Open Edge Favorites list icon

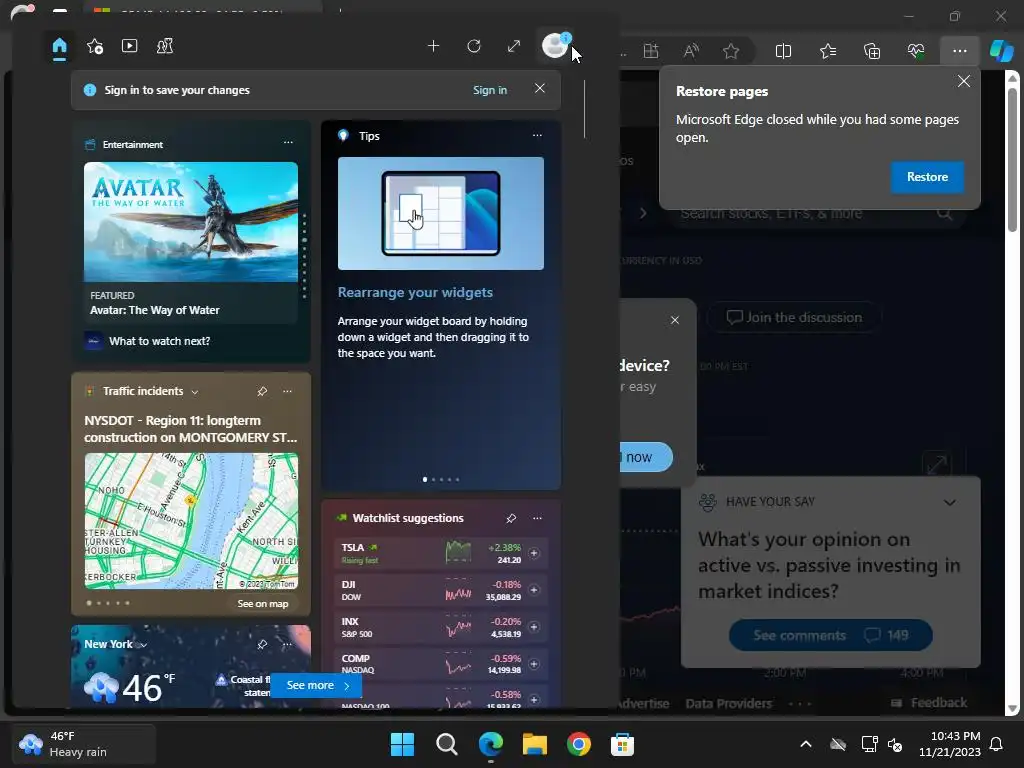click(828, 51)
